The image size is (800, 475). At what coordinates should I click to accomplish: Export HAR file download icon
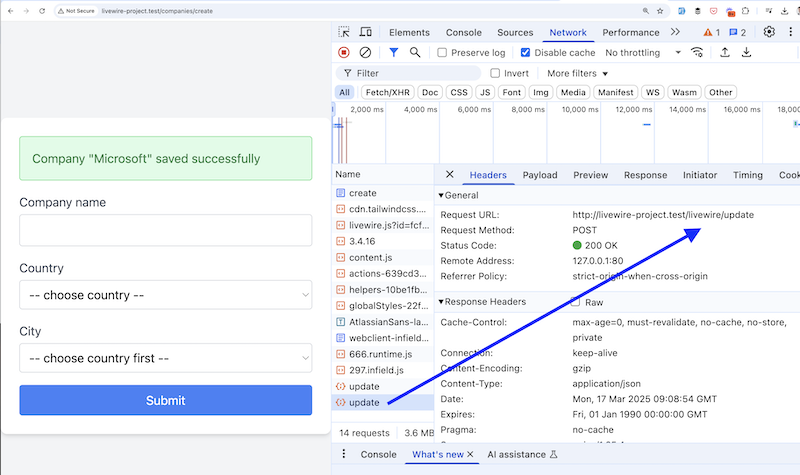click(x=746, y=53)
